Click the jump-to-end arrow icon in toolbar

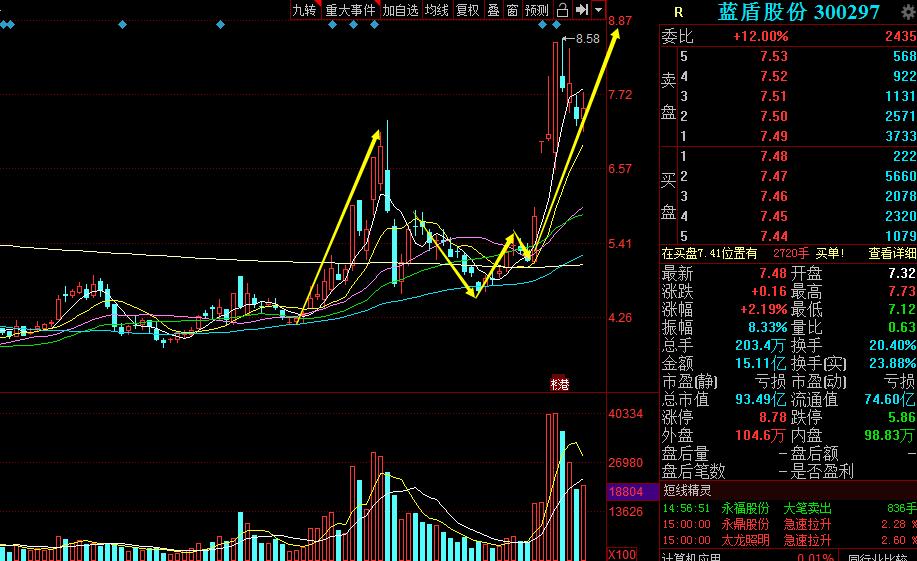point(581,10)
